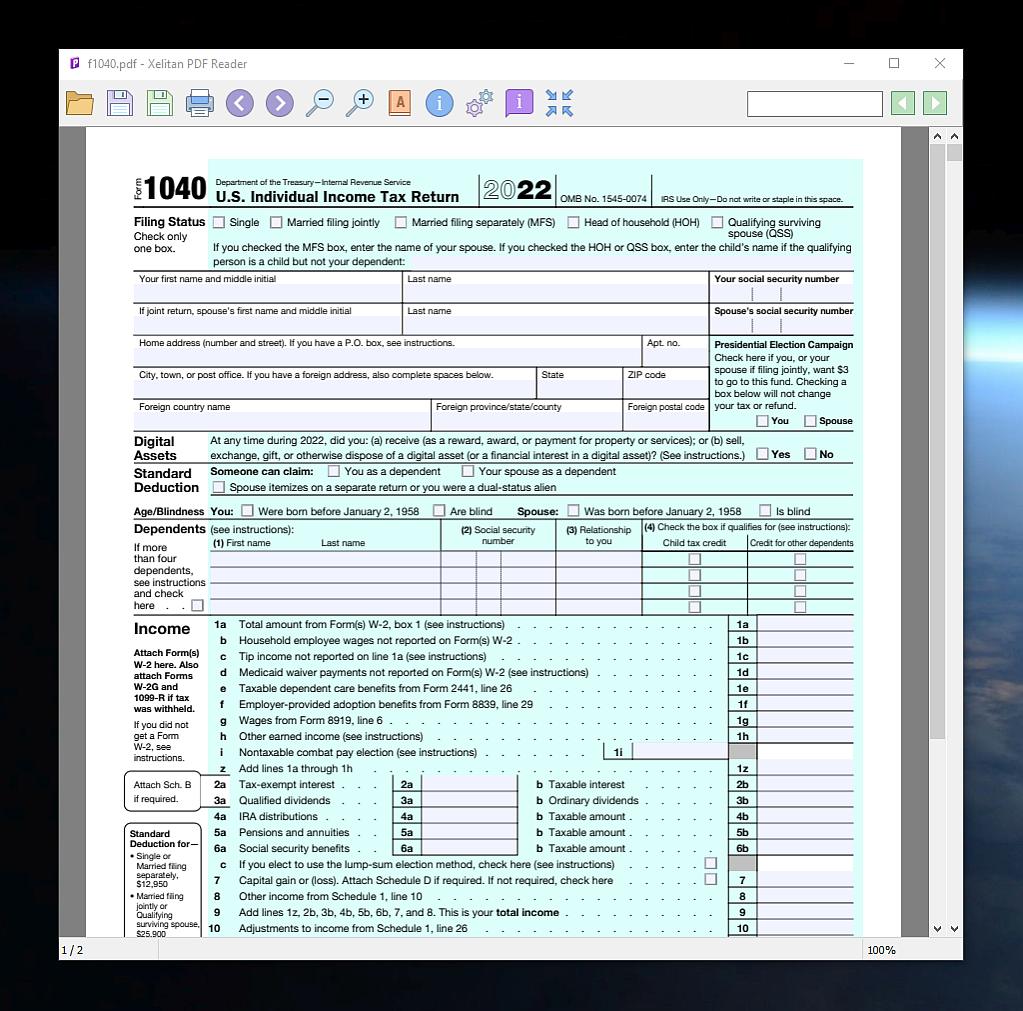
Task: Check Spouse 'Was born before January 2, 1958'
Action: (x=573, y=511)
